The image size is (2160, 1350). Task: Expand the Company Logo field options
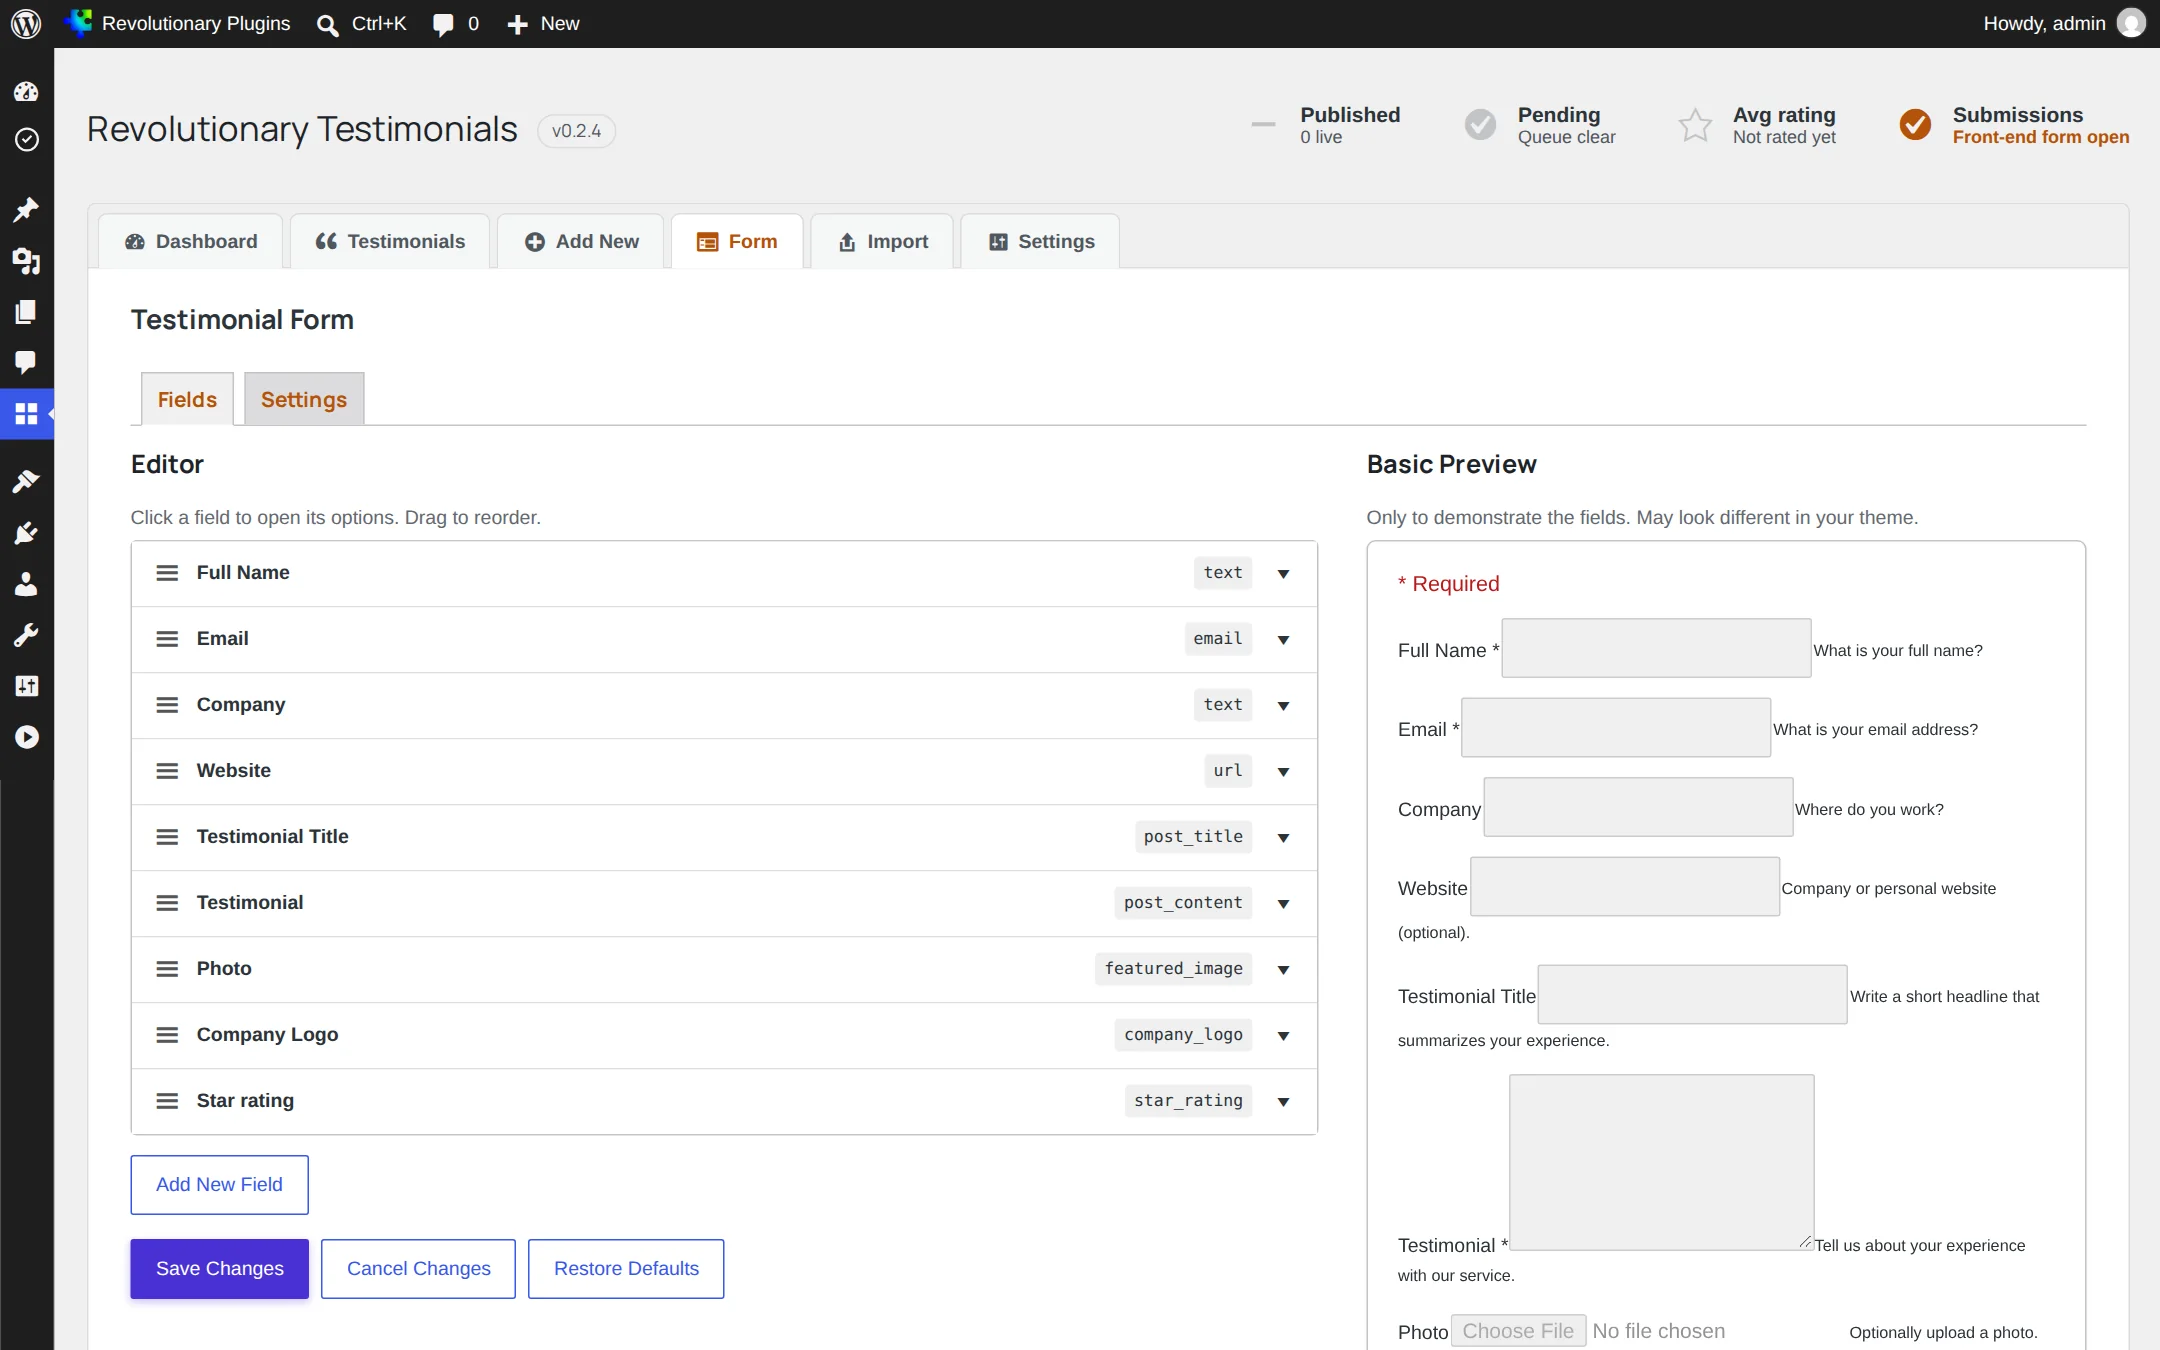pyautogui.click(x=1283, y=1036)
